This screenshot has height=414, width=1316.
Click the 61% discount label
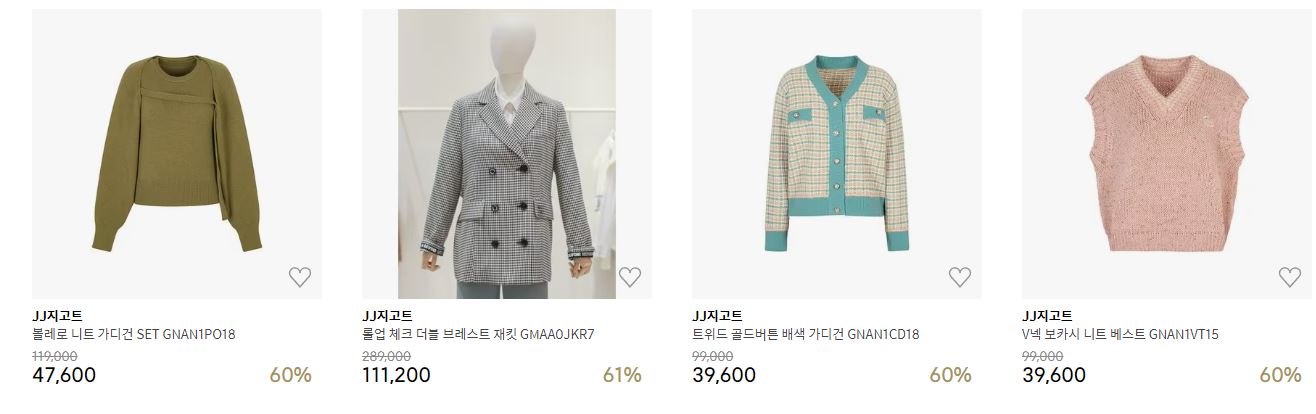pos(622,375)
